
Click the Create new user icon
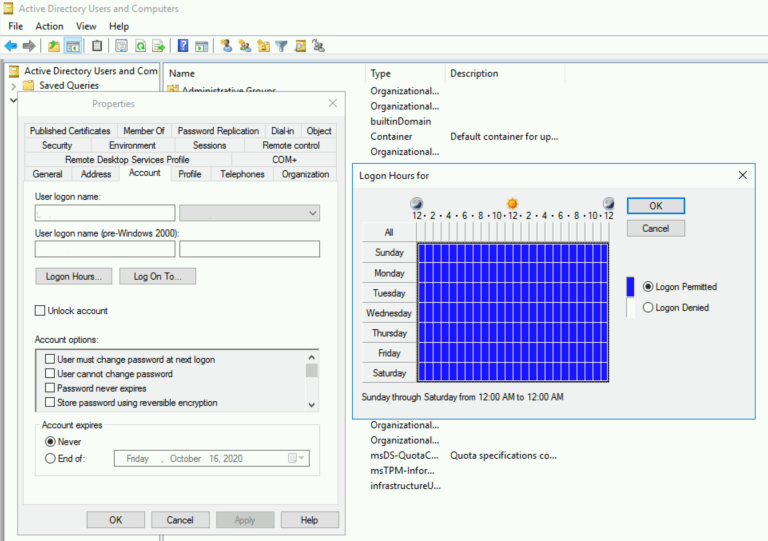226,46
